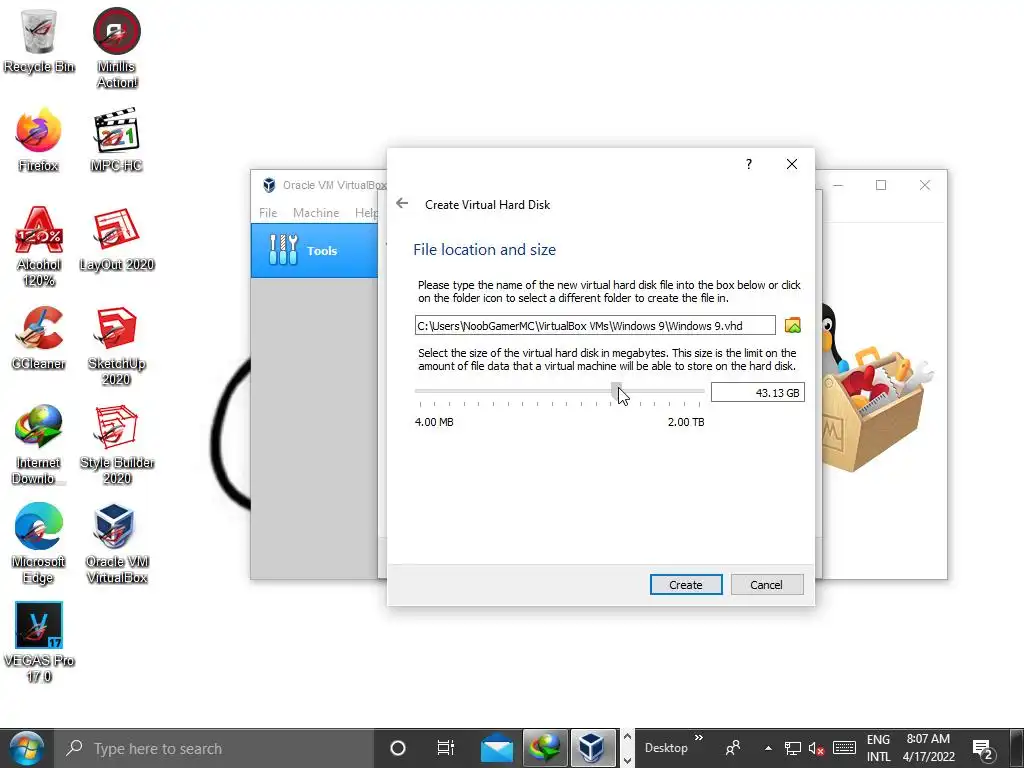Click taskbar search box

214,748
